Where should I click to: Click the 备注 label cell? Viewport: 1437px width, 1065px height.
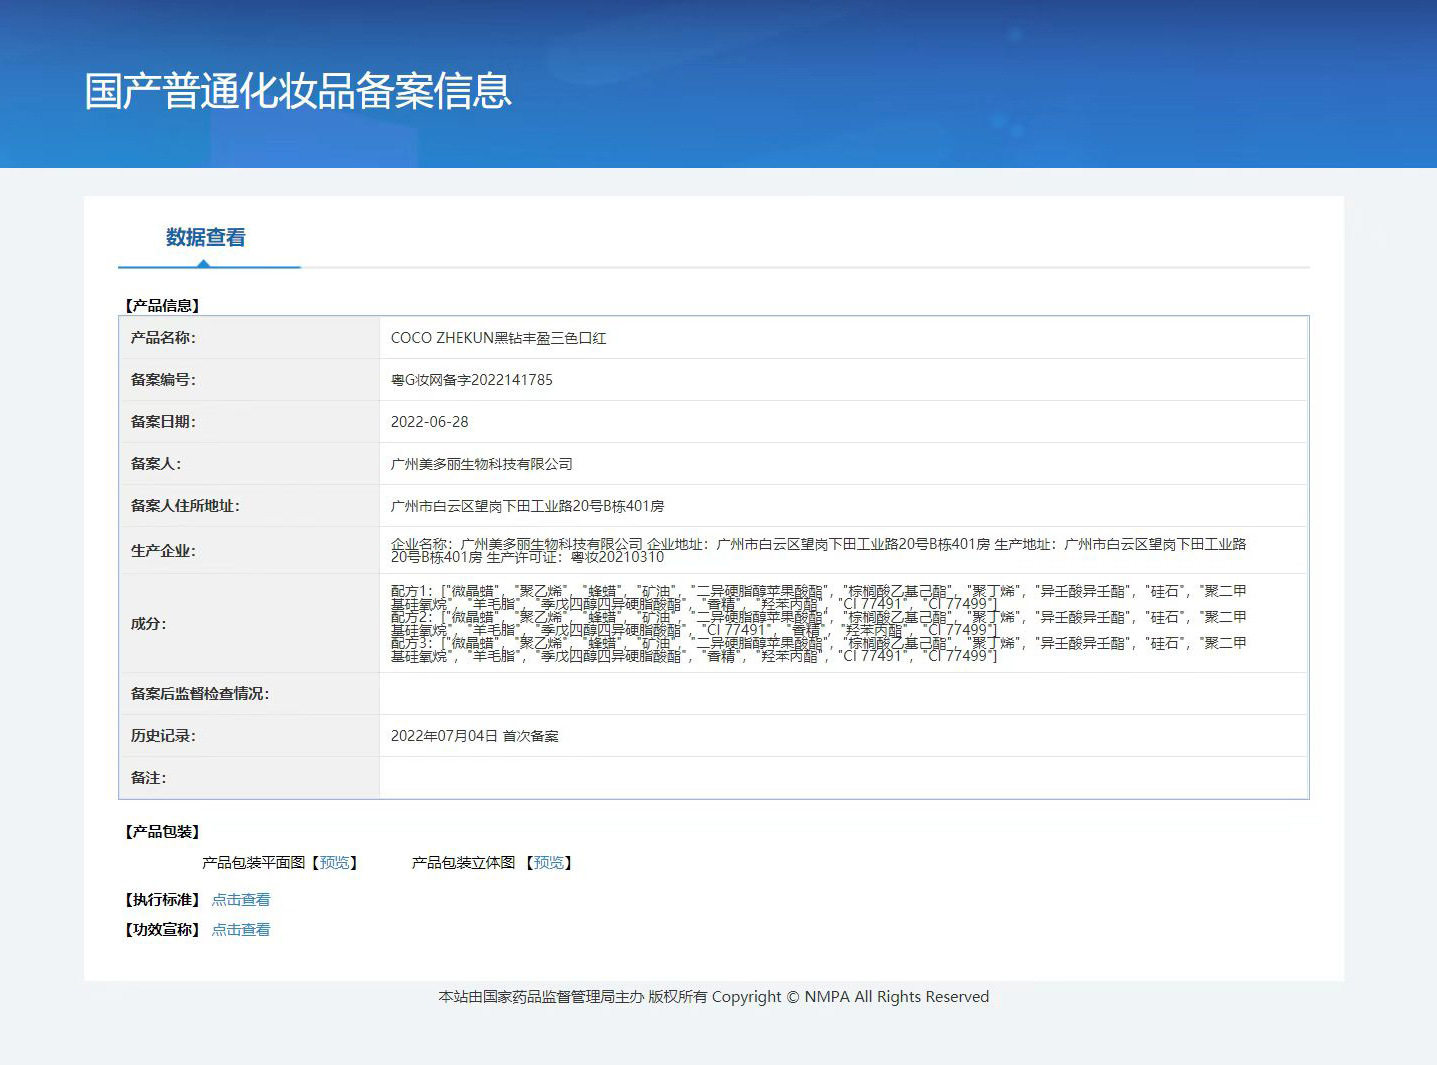(x=249, y=778)
